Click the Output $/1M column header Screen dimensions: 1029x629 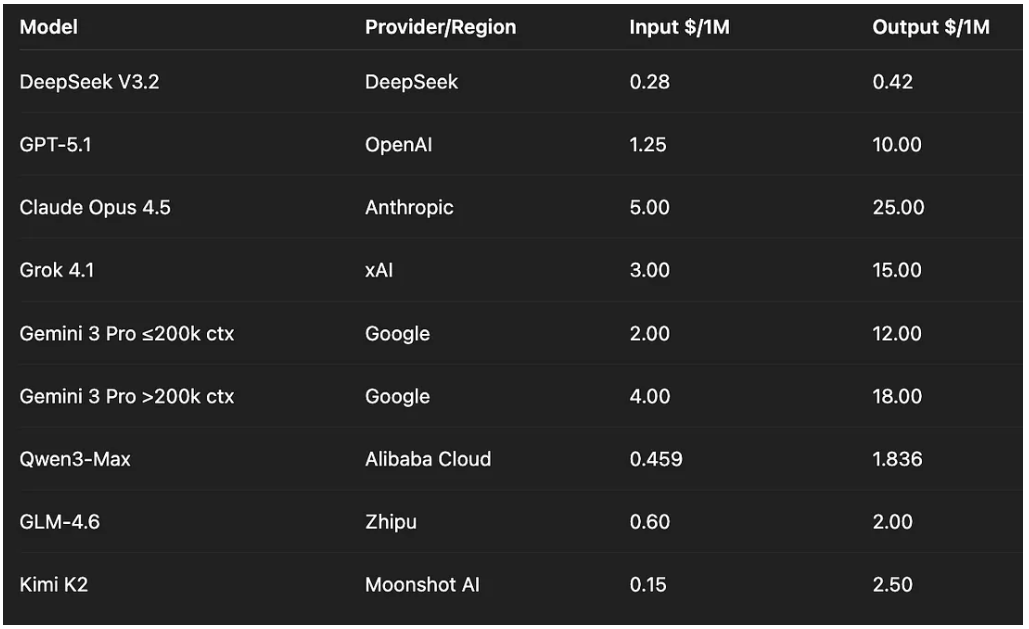(x=930, y=27)
